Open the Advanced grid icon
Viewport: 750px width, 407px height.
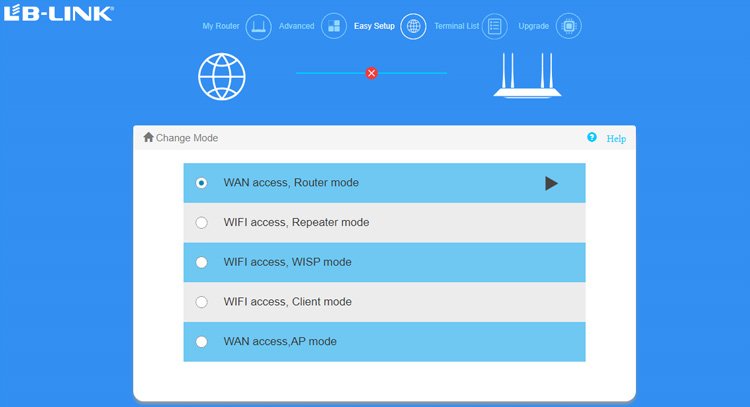pos(334,26)
